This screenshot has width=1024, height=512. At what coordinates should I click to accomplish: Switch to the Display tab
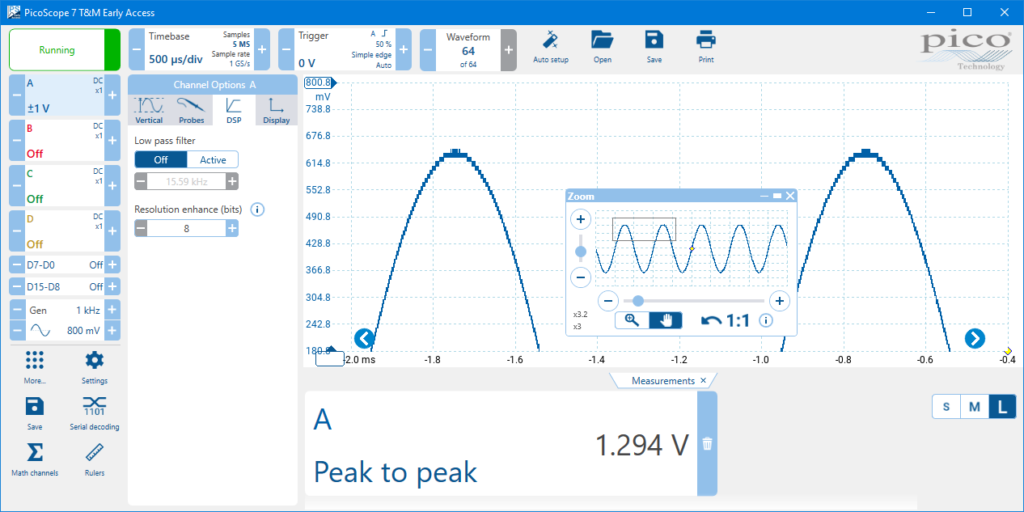click(276, 110)
